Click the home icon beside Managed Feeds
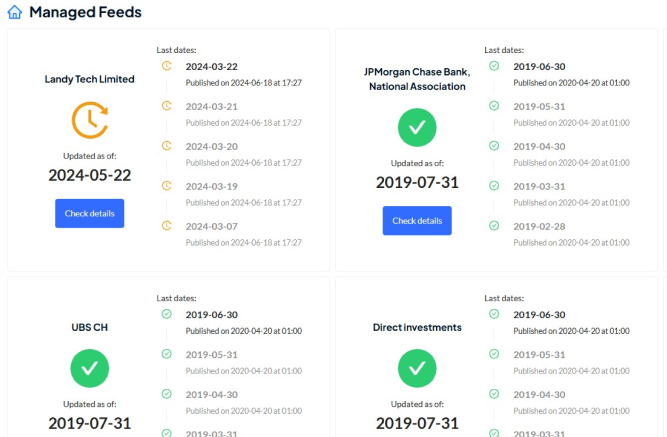 point(15,12)
